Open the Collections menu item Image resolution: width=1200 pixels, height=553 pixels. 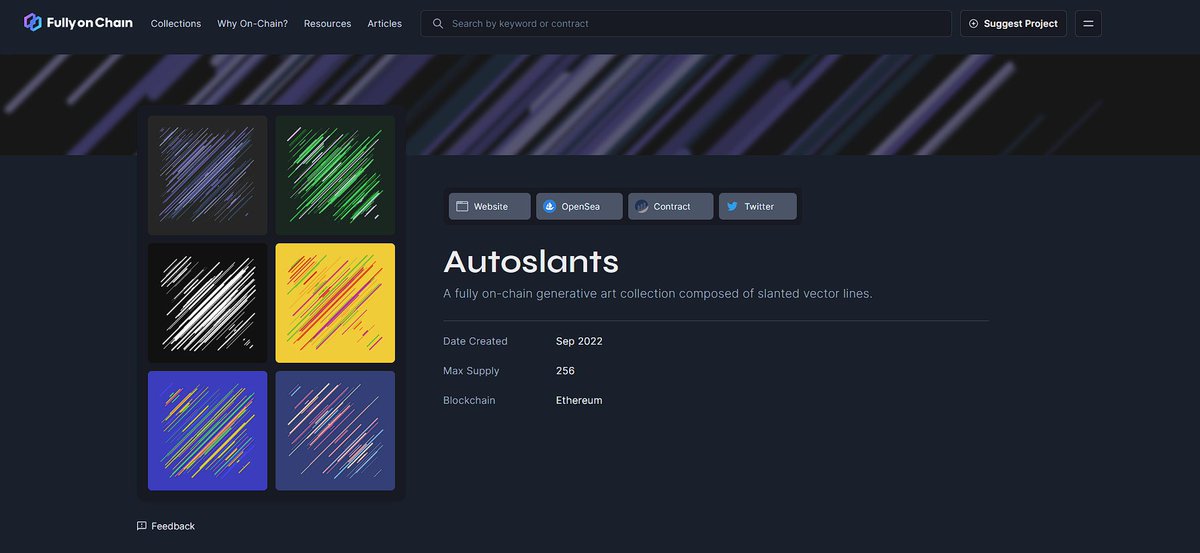pos(176,23)
